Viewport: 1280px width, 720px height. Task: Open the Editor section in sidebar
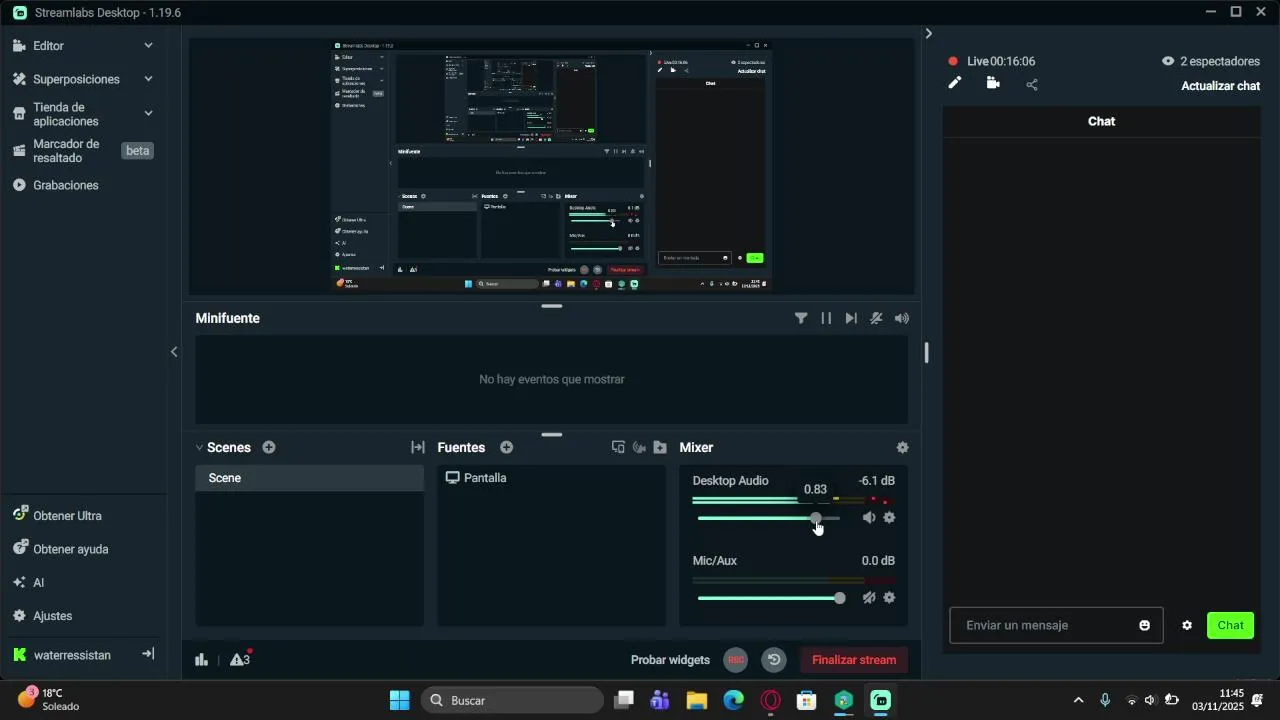[x=48, y=46]
